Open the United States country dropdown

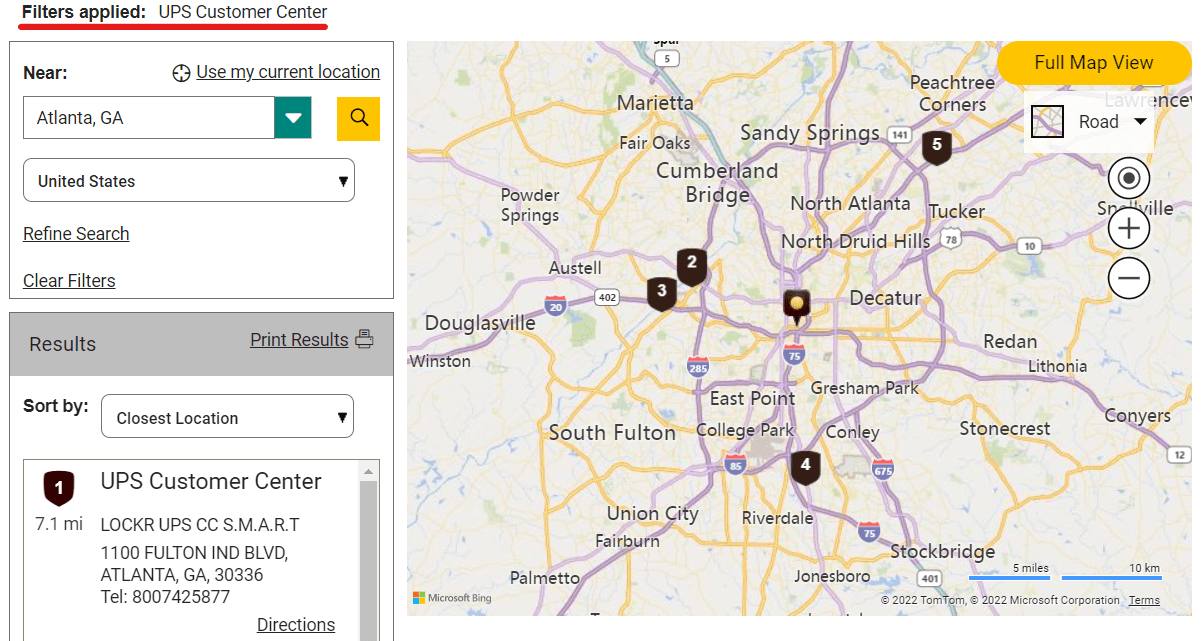click(x=188, y=180)
